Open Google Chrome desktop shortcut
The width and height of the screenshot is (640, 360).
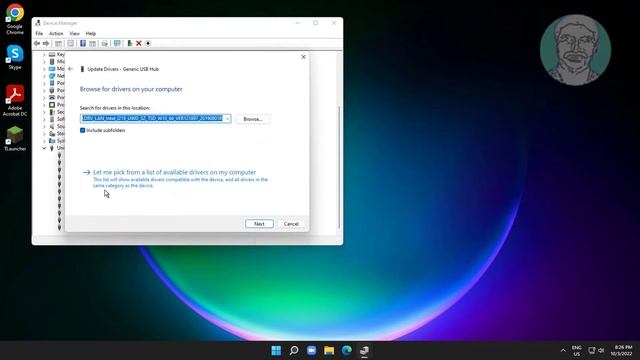15,19
